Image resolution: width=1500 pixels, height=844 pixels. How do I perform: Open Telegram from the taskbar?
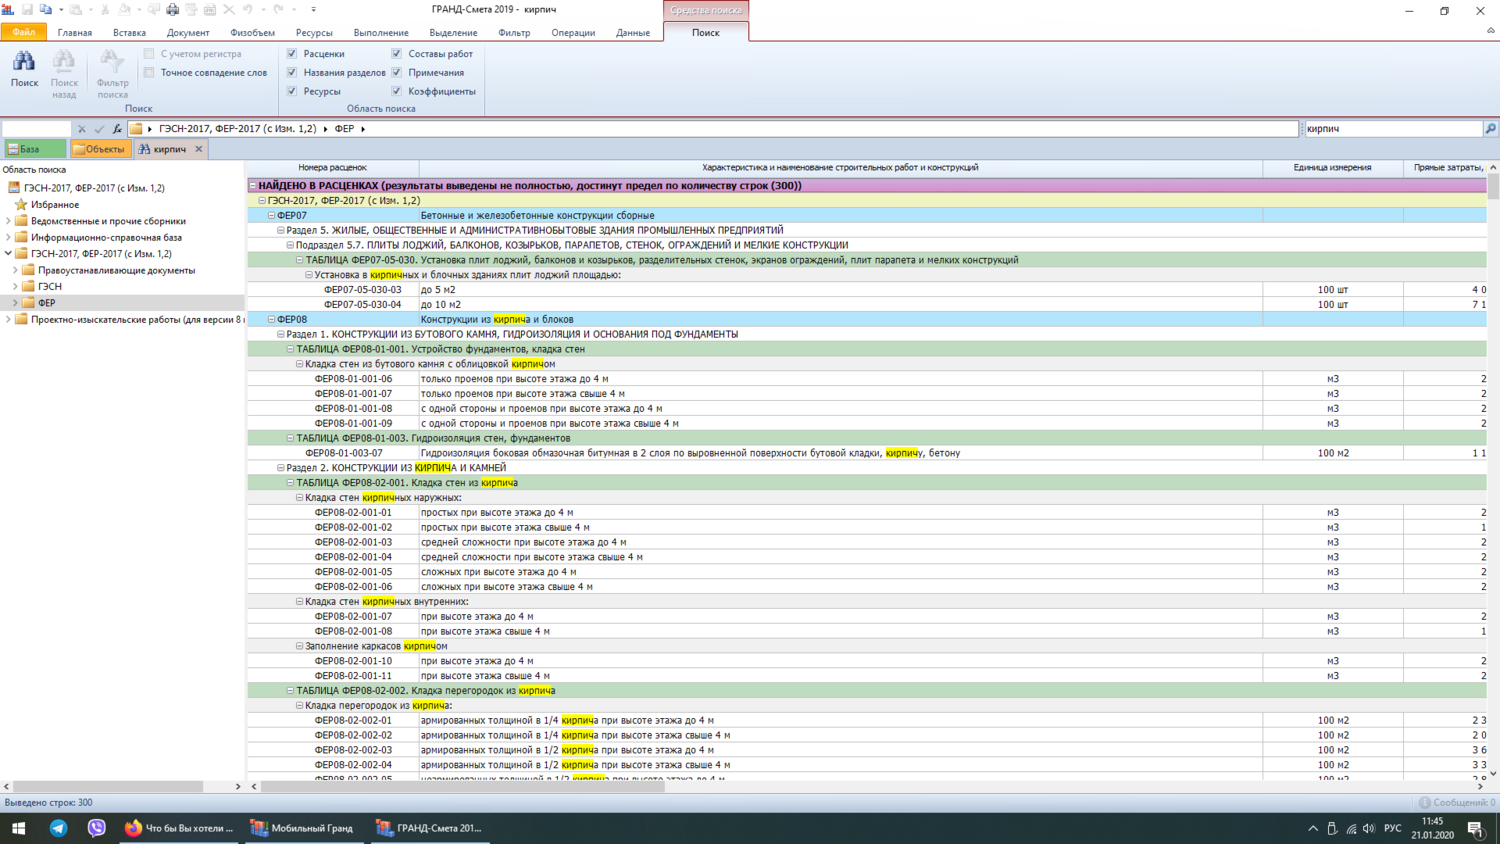[x=58, y=828]
